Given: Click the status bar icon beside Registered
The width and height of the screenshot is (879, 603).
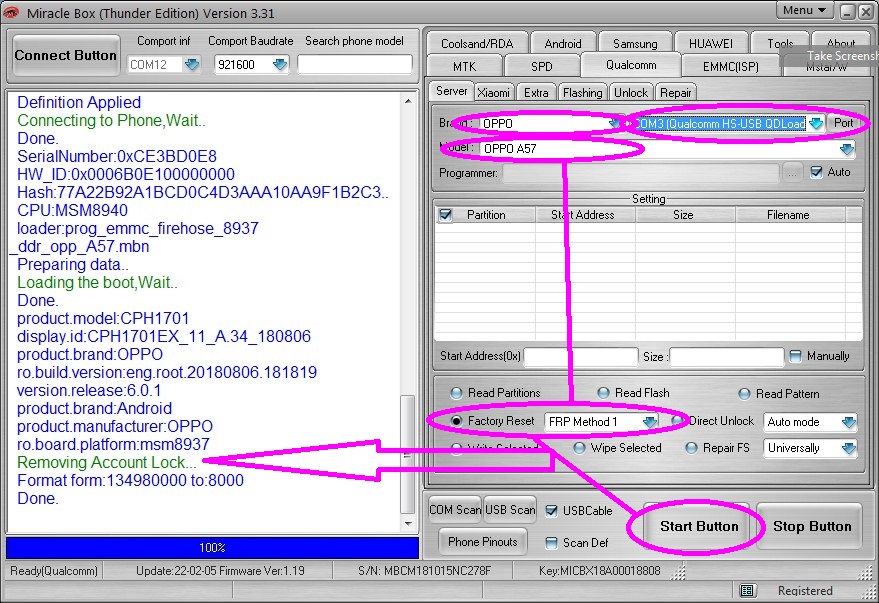Looking at the screenshot, I should point(746,590).
